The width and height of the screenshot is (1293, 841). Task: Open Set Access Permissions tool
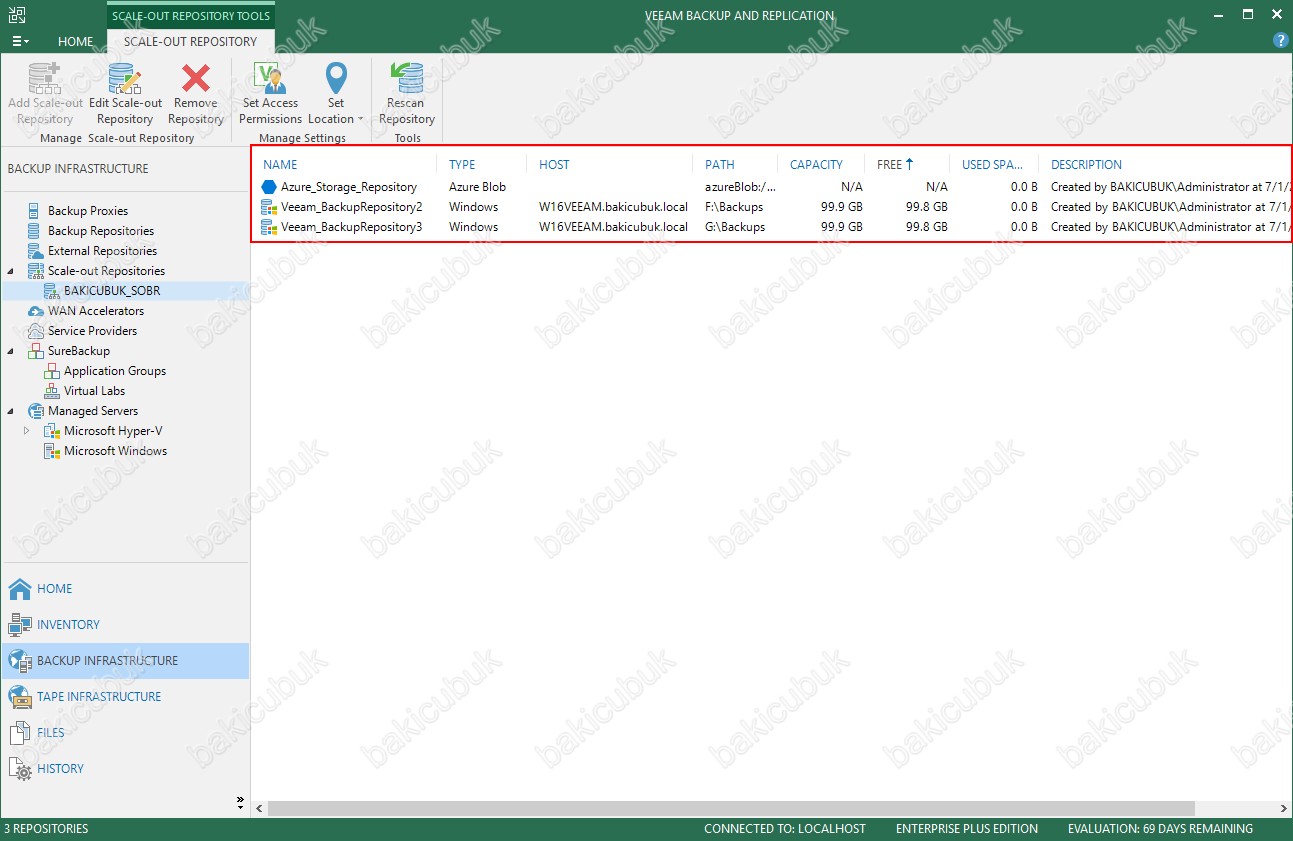[x=270, y=78]
